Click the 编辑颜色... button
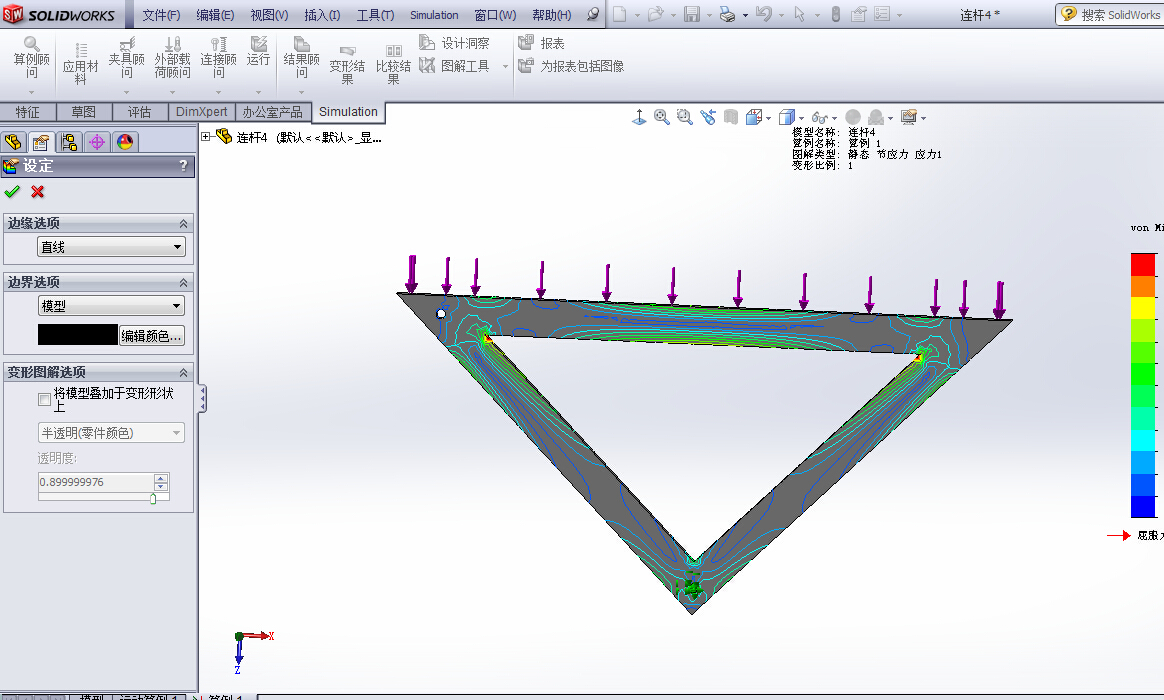This screenshot has width=1164, height=700. point(151,336)
